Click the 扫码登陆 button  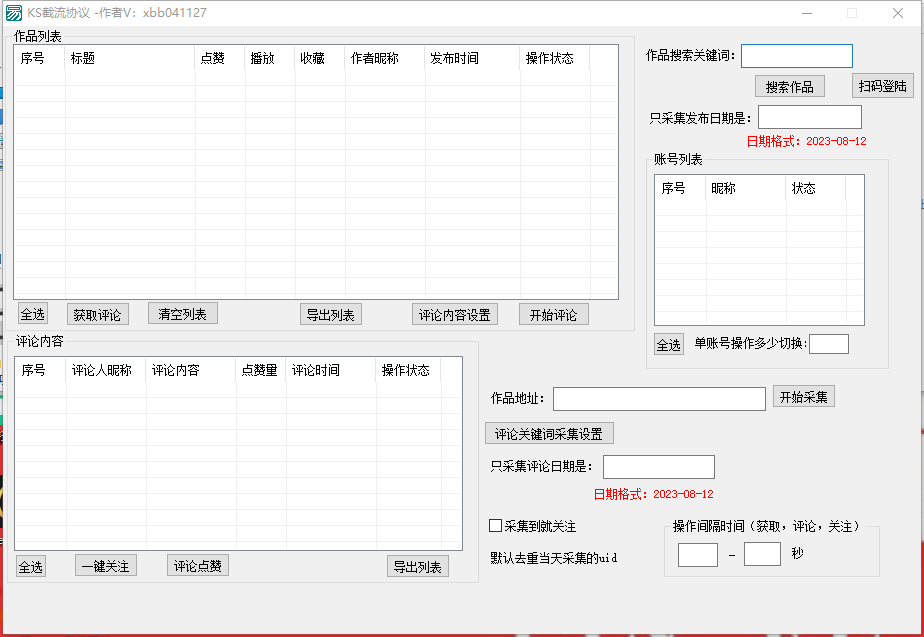click(x=882, y=86)
